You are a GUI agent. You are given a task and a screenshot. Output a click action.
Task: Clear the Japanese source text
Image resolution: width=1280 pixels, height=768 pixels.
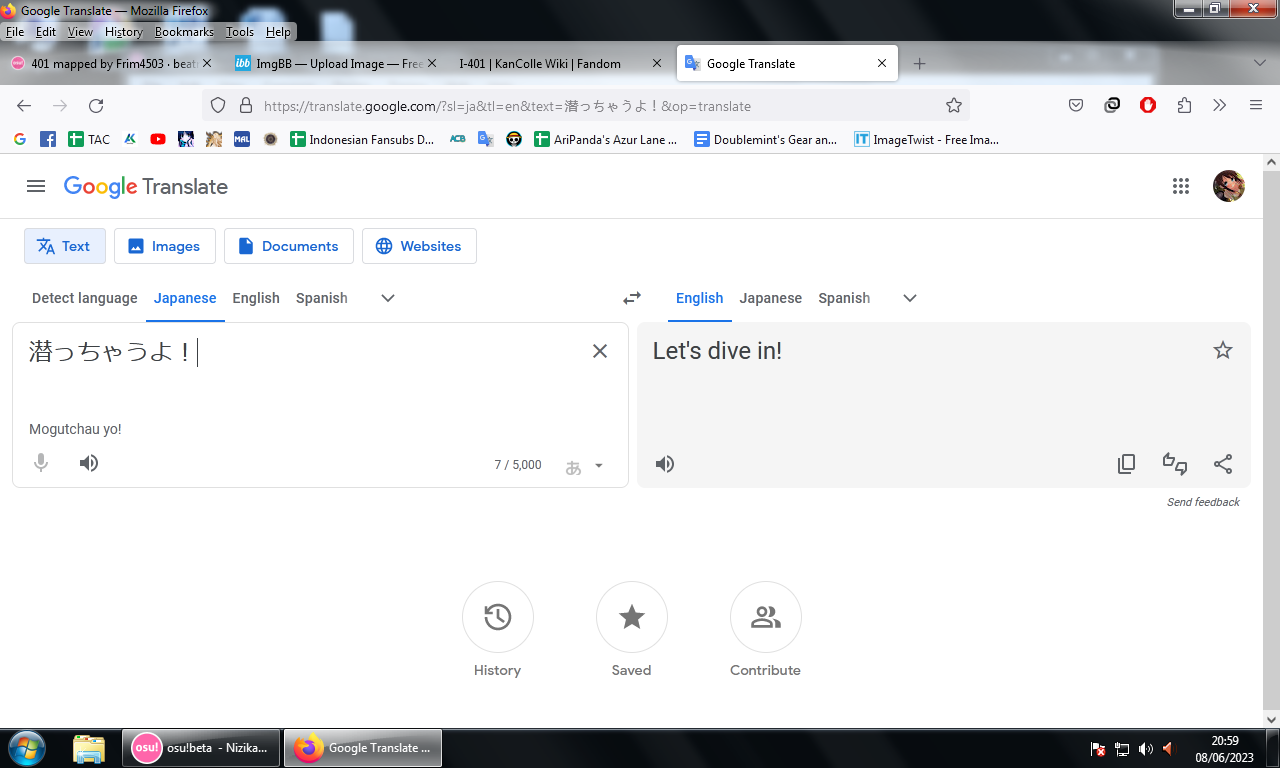600,351
